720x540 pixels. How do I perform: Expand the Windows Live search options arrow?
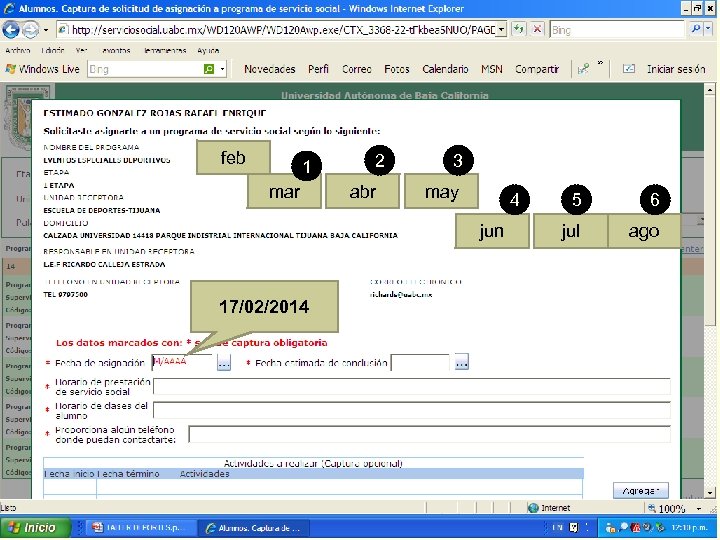pyautogui.click(x=222, y=69)
